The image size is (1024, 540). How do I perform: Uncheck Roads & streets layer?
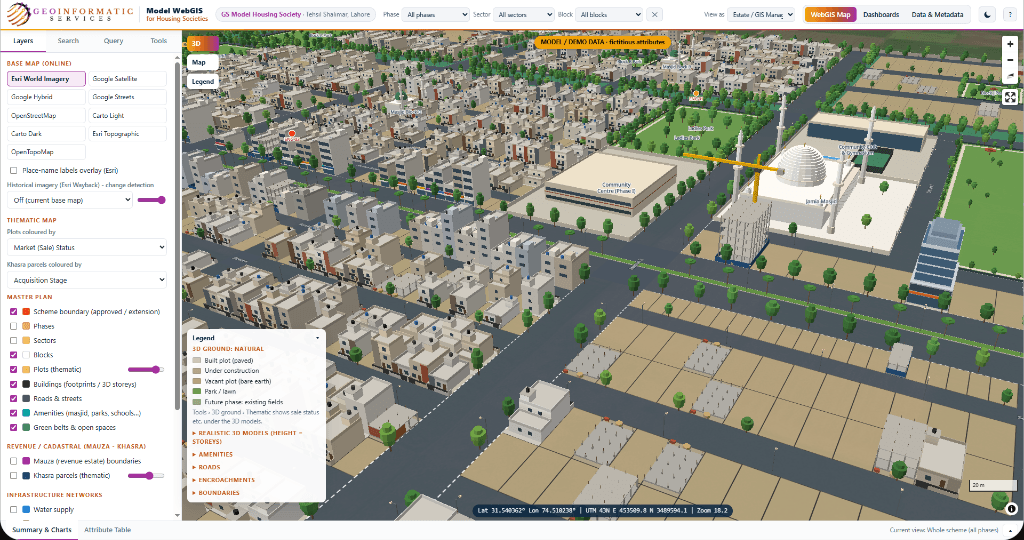(x=13, y=398)
